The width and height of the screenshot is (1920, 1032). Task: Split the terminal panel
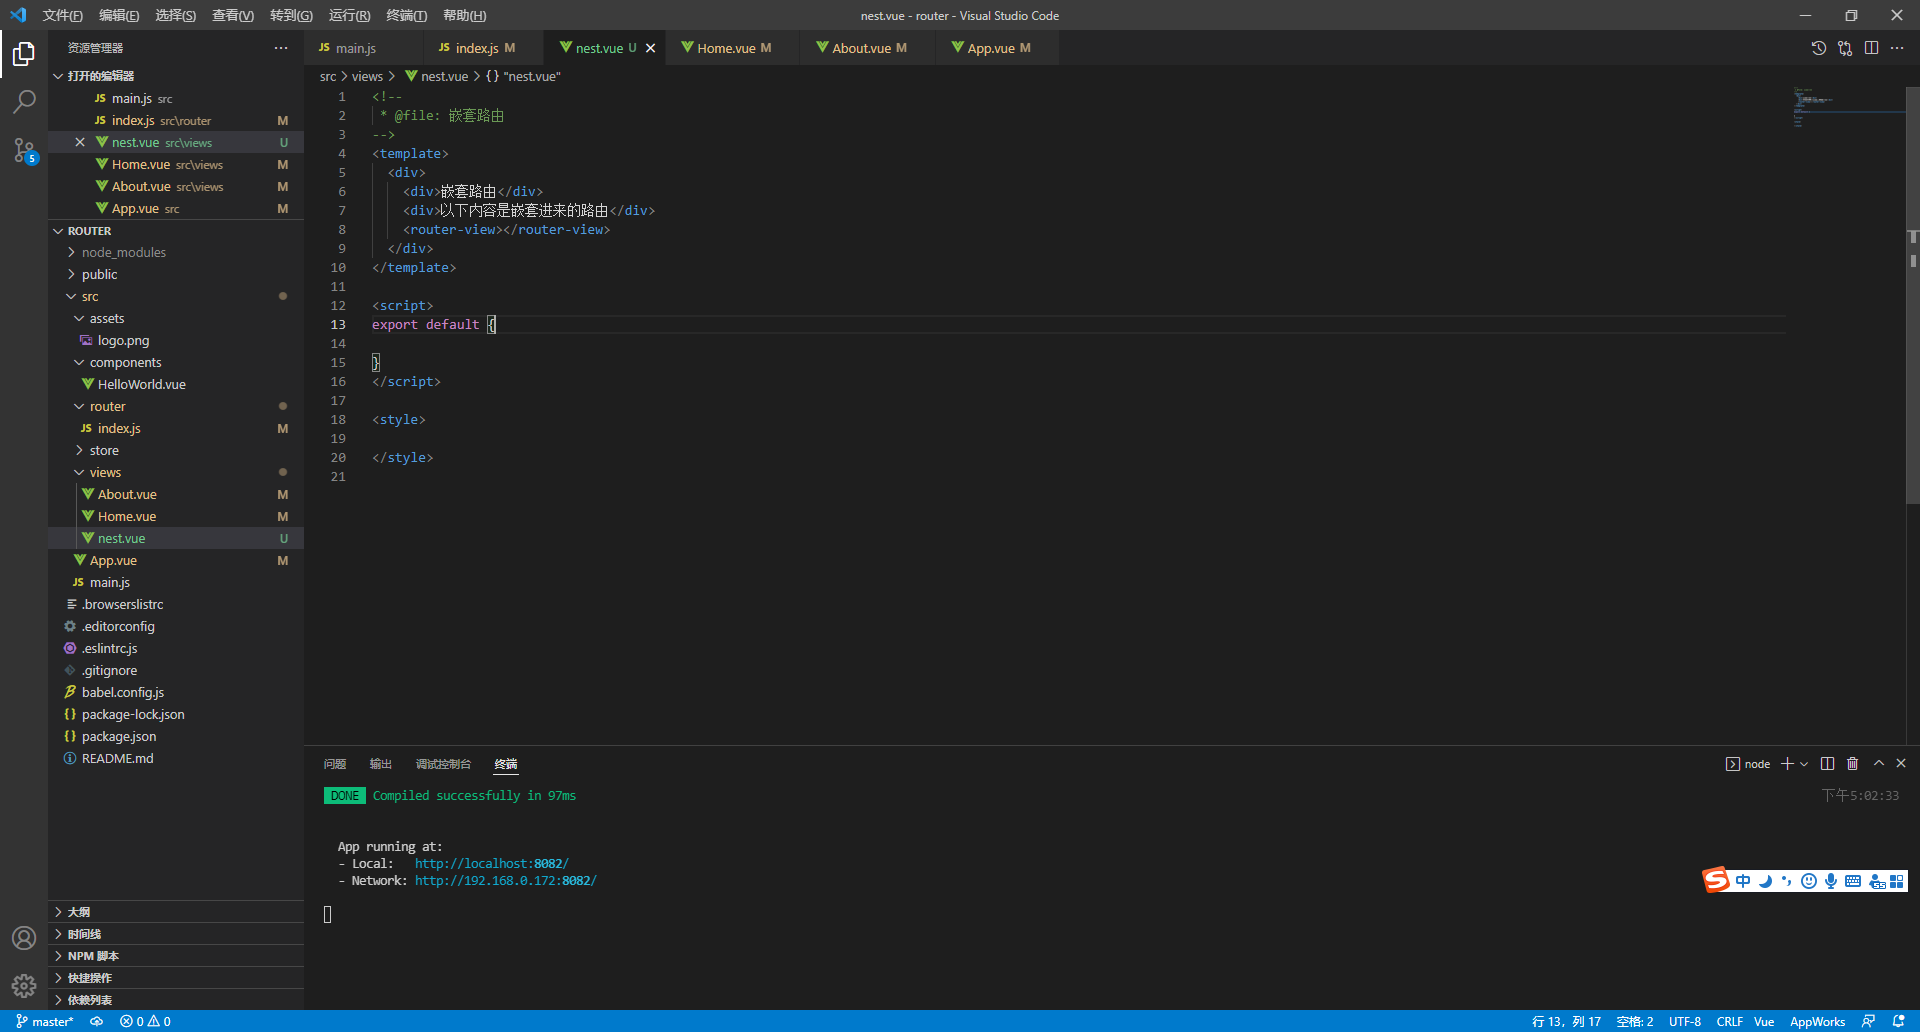(1828, 764)
